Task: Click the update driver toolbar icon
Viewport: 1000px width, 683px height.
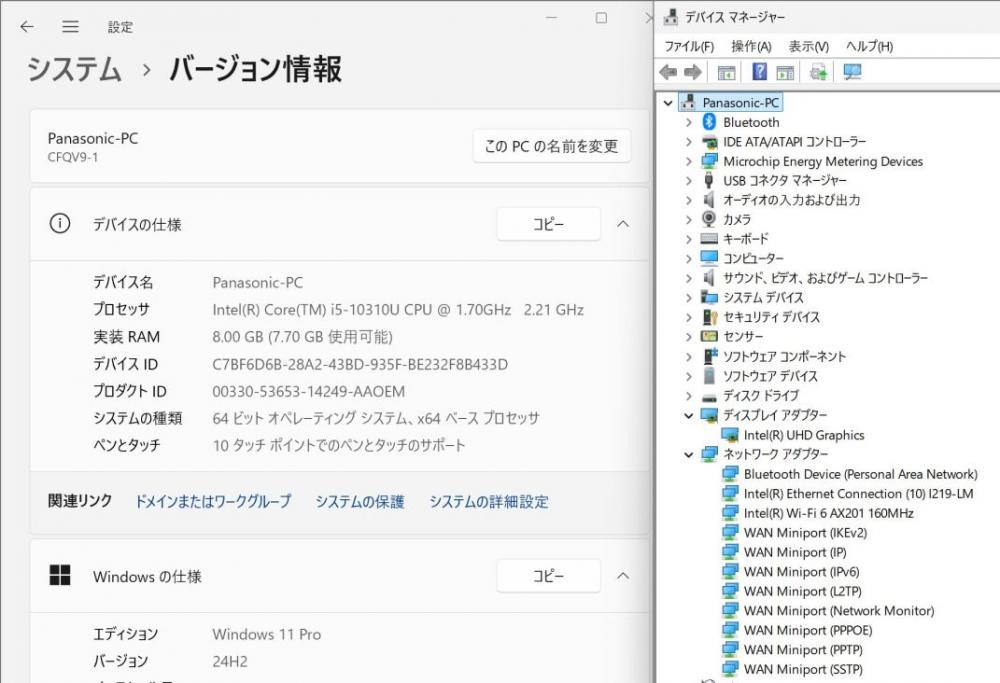Action: (x=818, y=72)
